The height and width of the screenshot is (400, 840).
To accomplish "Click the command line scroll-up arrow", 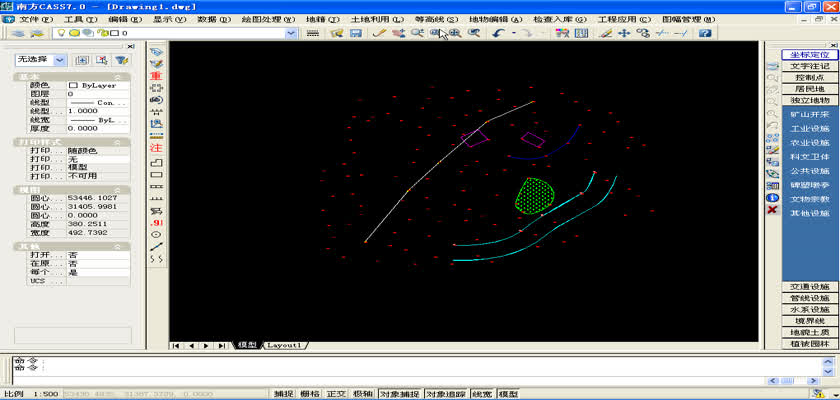I will (x=828, y=361).
